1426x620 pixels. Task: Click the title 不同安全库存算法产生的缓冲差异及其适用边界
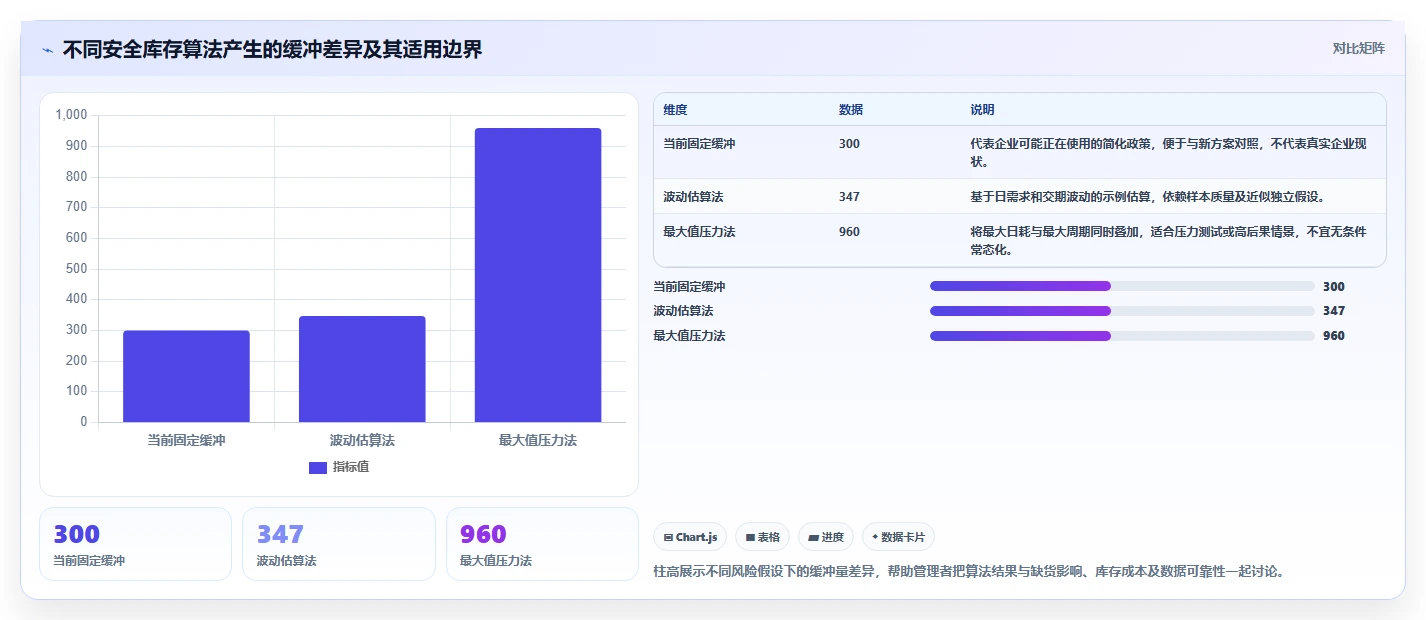pyautogui.click(x=272, y=49)
